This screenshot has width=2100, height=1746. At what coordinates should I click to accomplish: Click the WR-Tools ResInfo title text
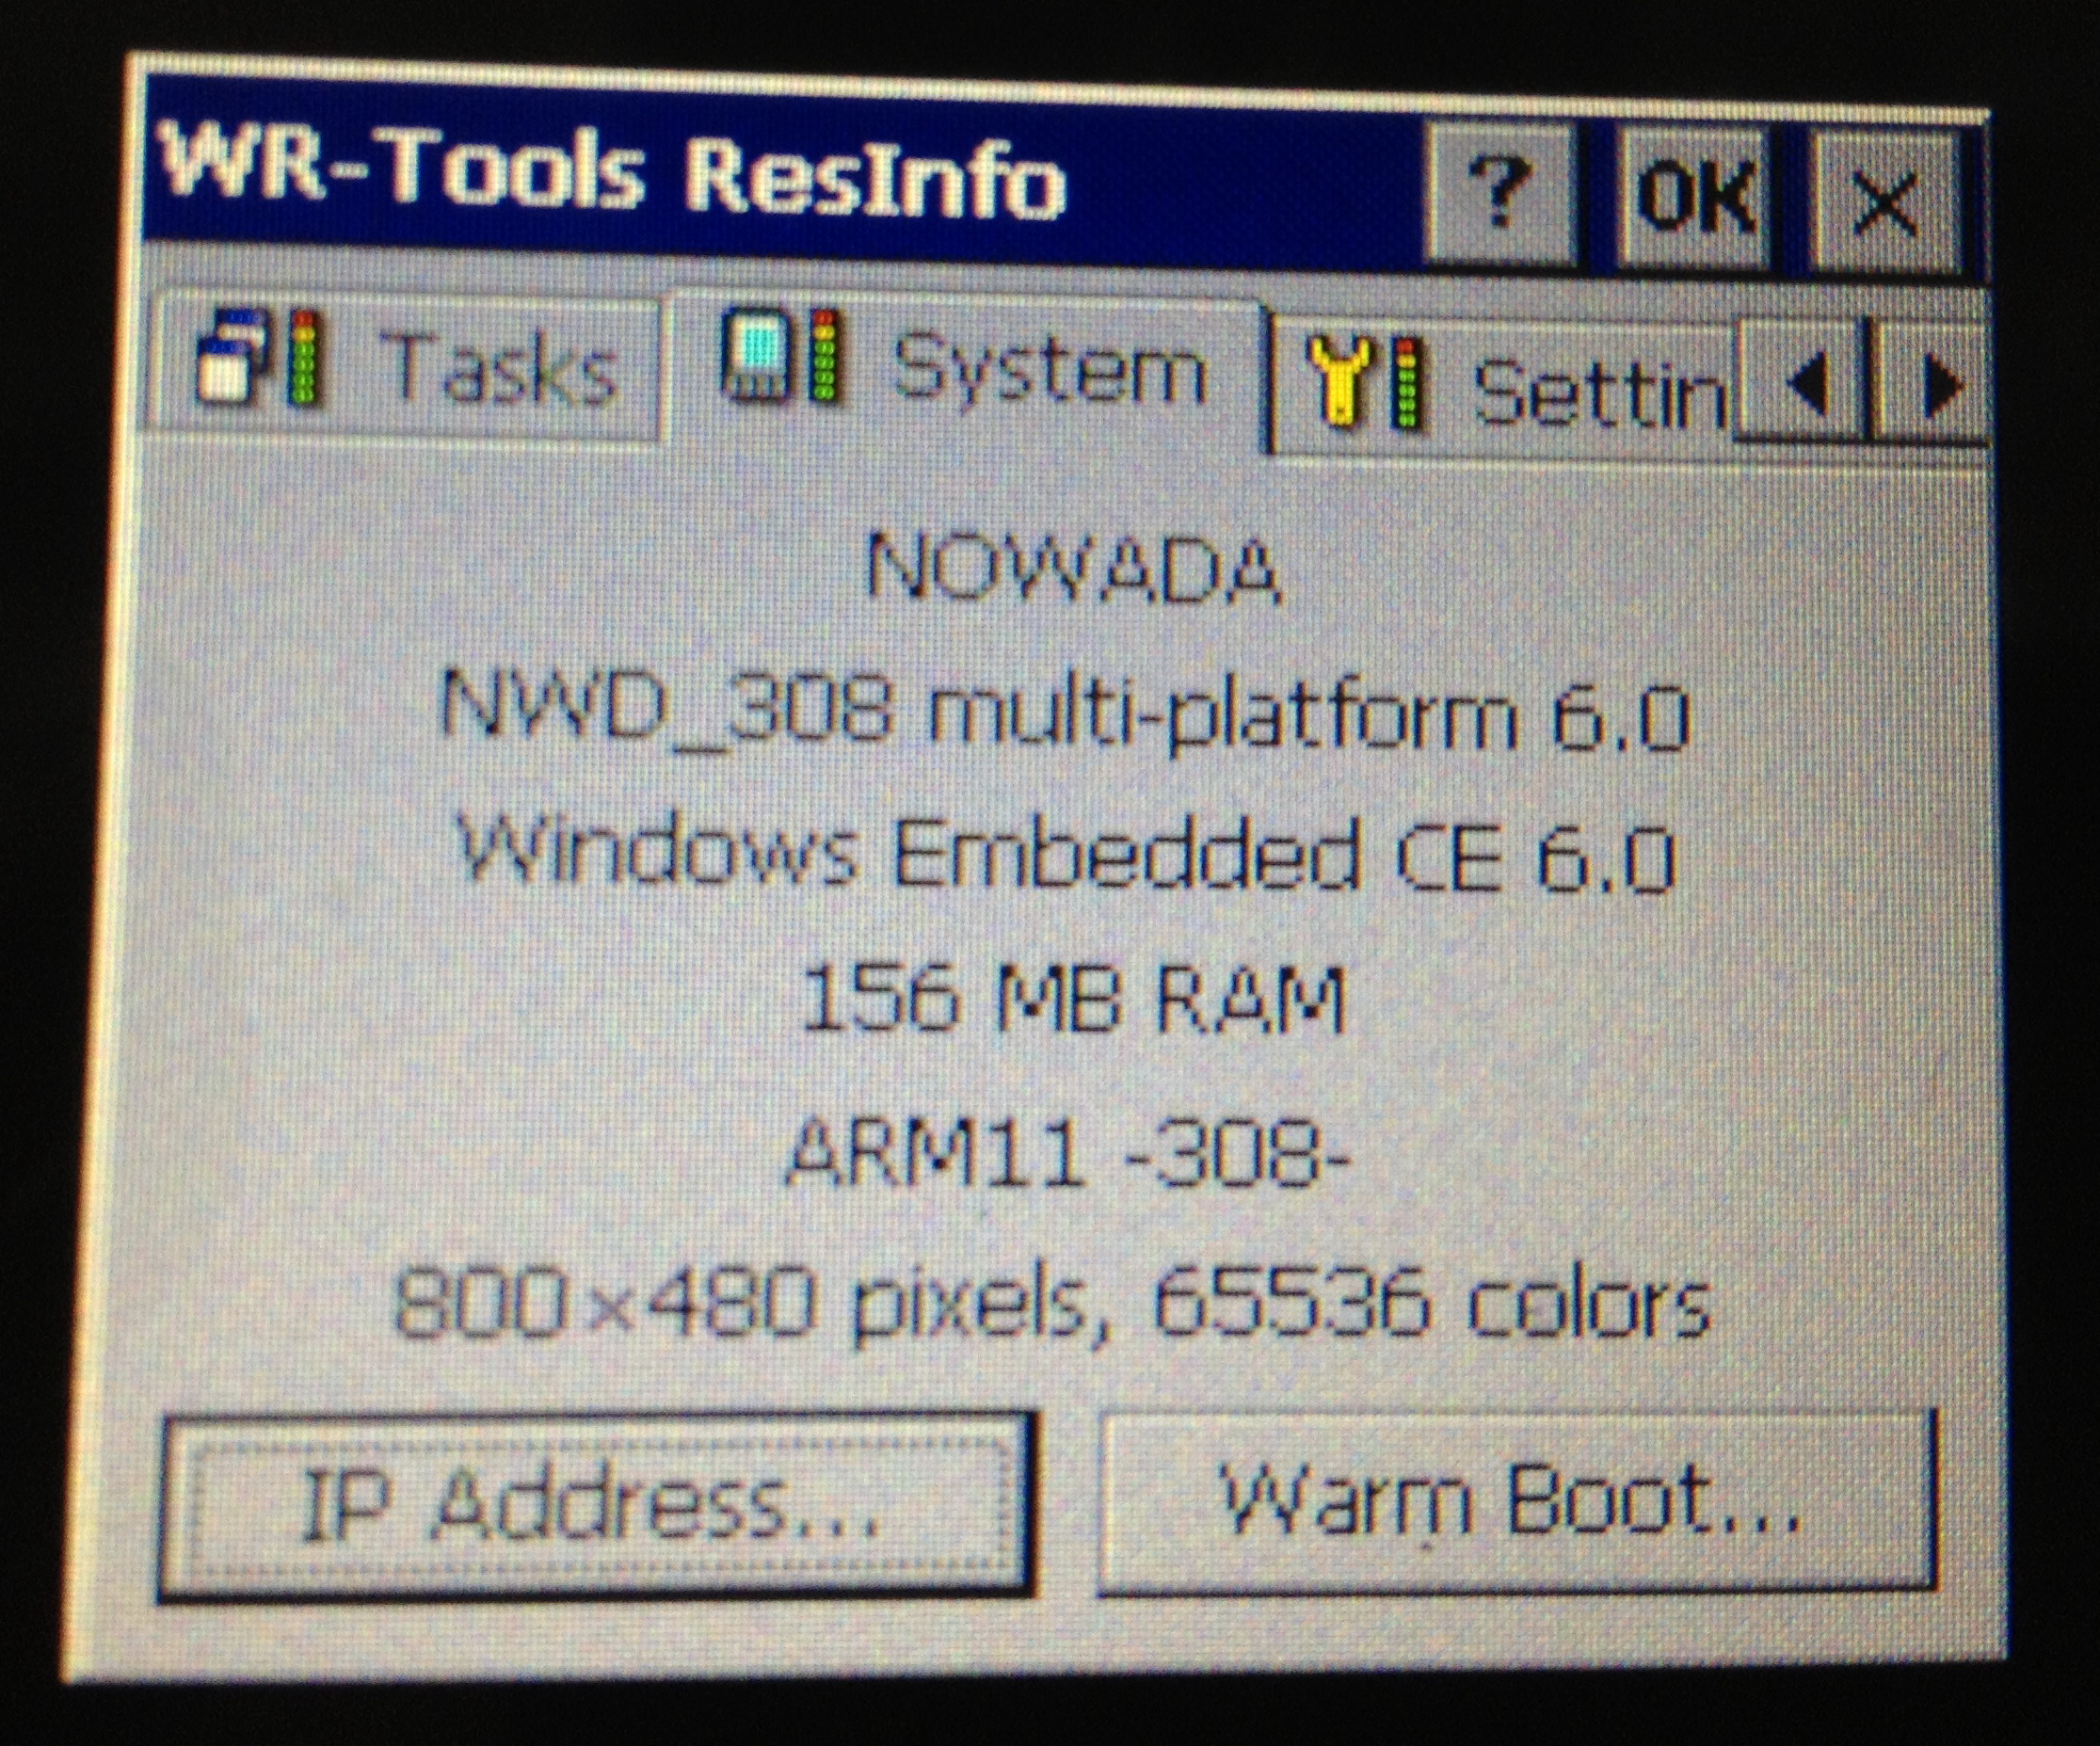click(614, 172)
